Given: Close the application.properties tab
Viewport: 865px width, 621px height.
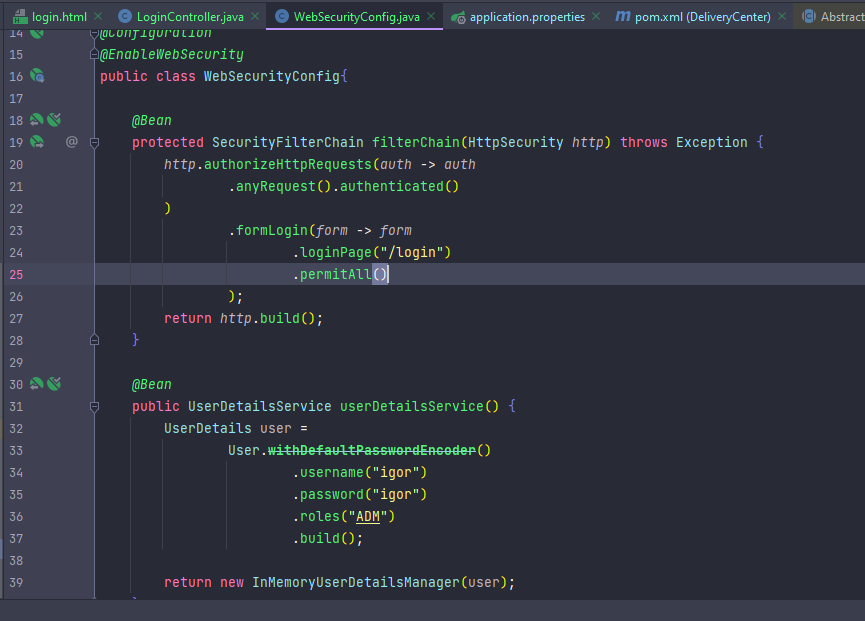Looking at the screenshot, I should pyautogui.click(x=596, y=17).
